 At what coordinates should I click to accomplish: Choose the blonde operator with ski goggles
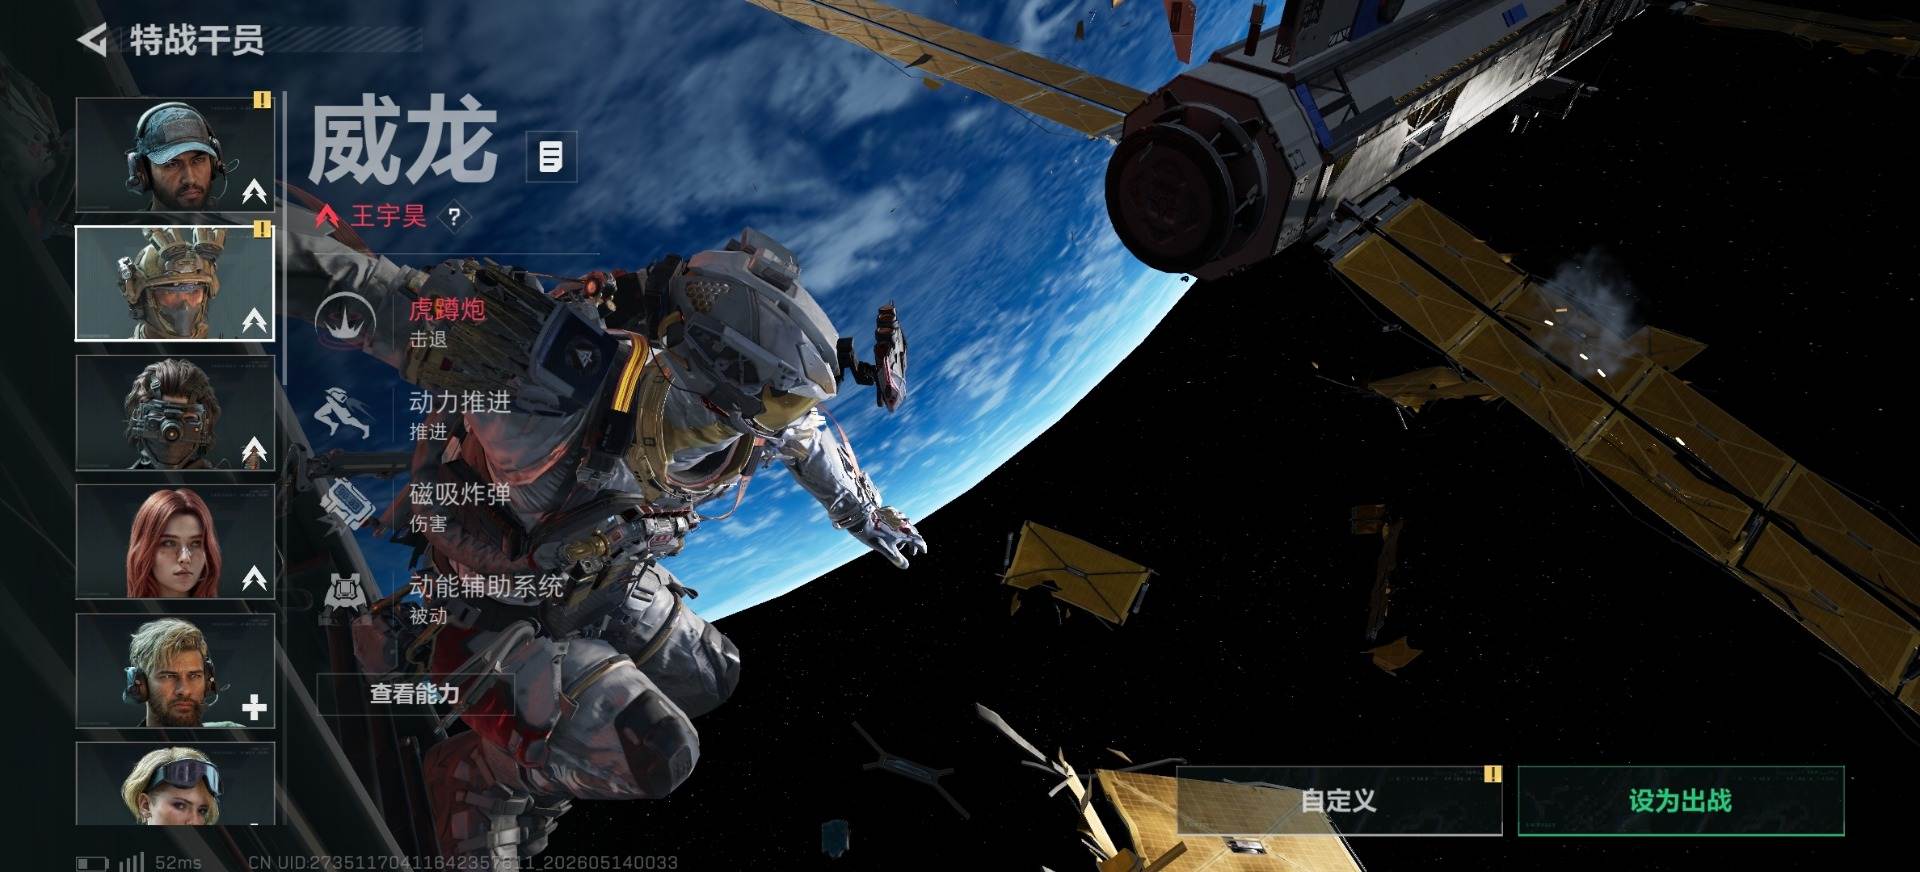(175, 784)
